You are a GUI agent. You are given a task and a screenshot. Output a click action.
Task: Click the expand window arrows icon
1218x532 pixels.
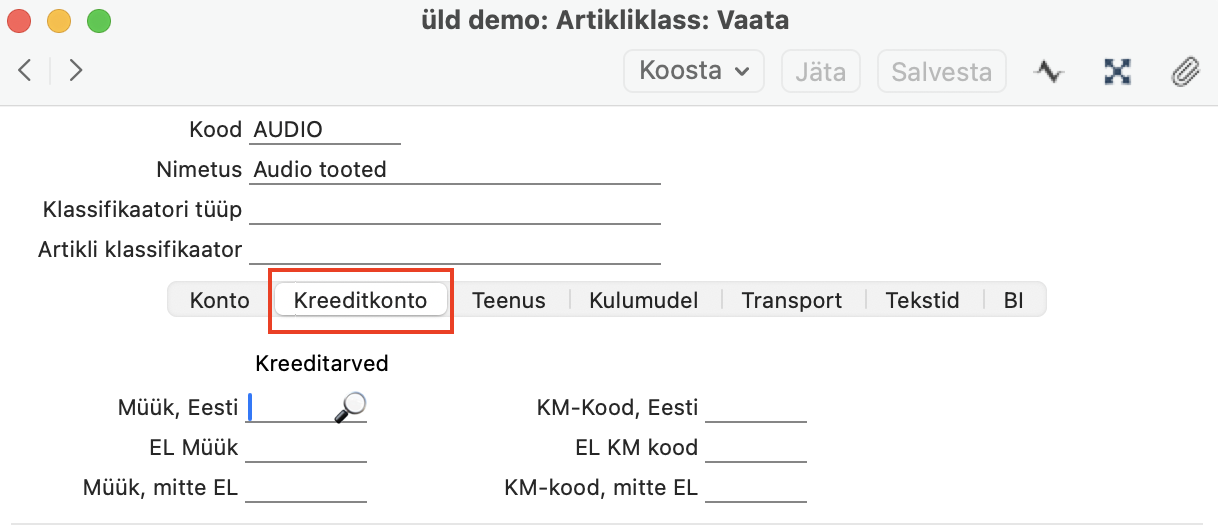point(1117,71)
